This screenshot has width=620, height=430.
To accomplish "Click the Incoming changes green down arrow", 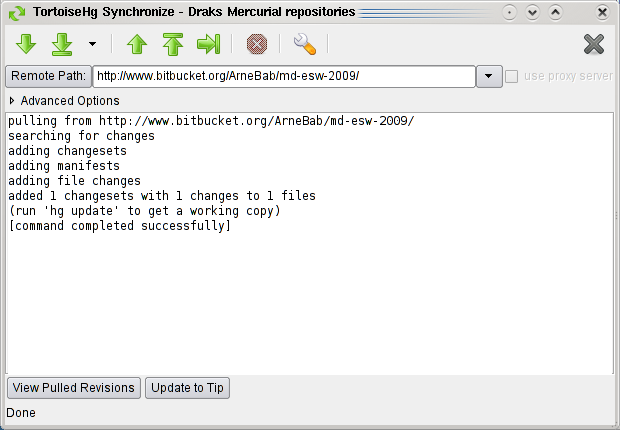I will 26,44.
